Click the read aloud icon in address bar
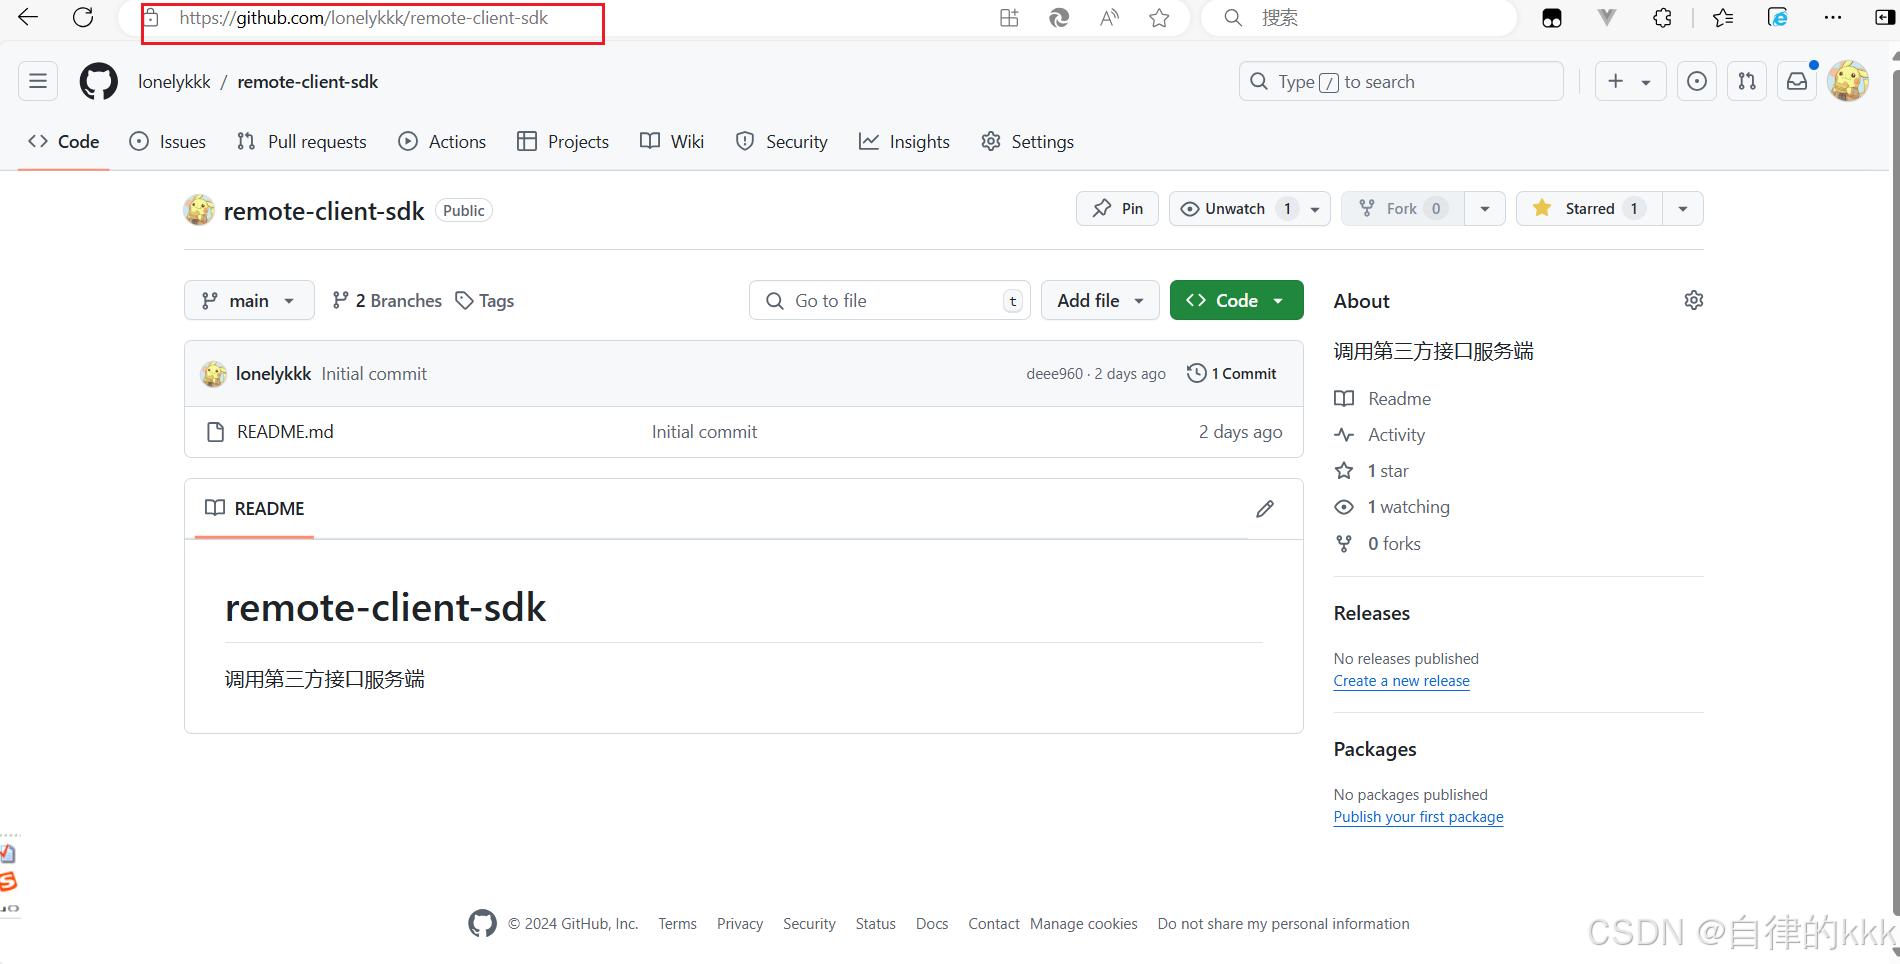Viewport: 1900px width, 964px height. click(1109, 17)
